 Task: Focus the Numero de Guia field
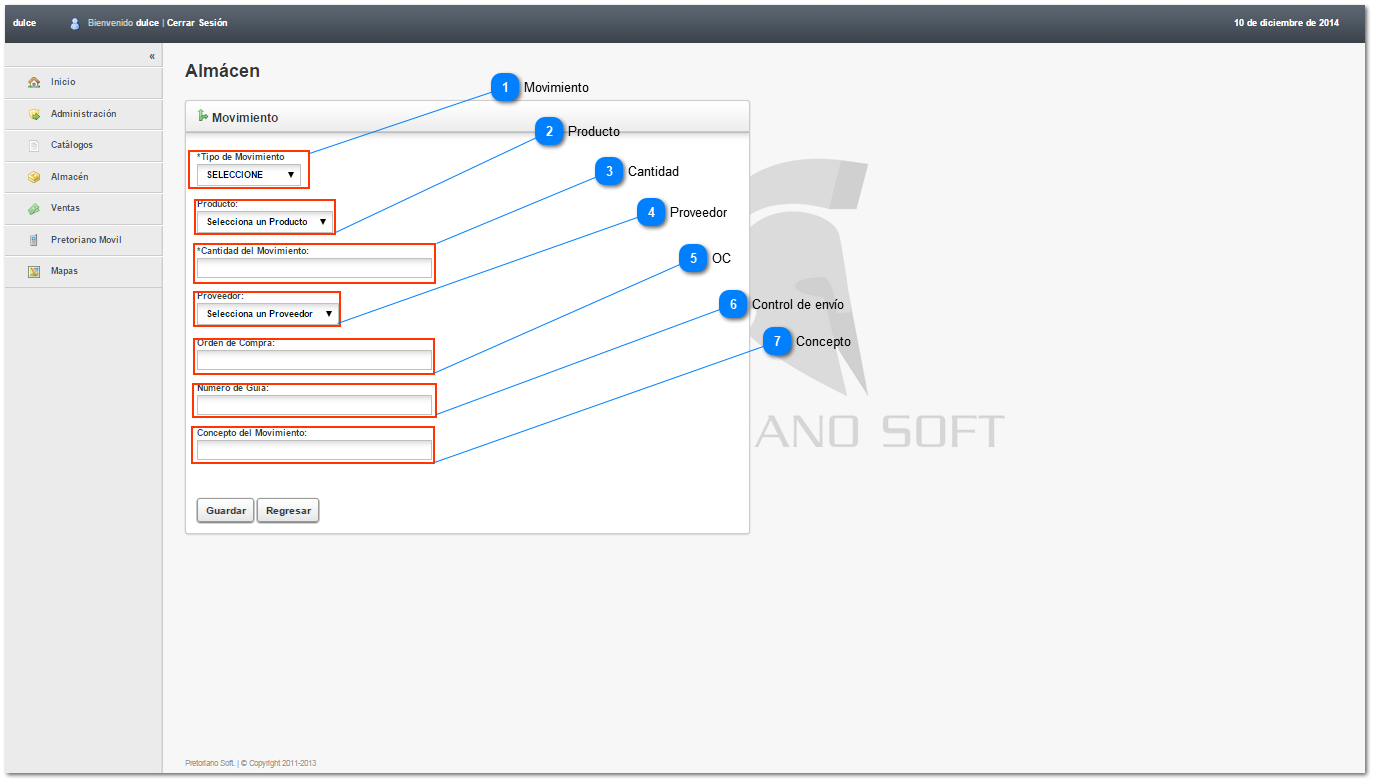coord(314,405)
